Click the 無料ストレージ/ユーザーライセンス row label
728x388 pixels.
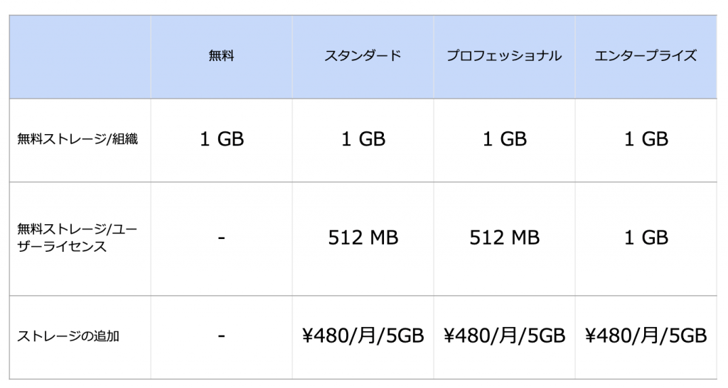point(77,238)
